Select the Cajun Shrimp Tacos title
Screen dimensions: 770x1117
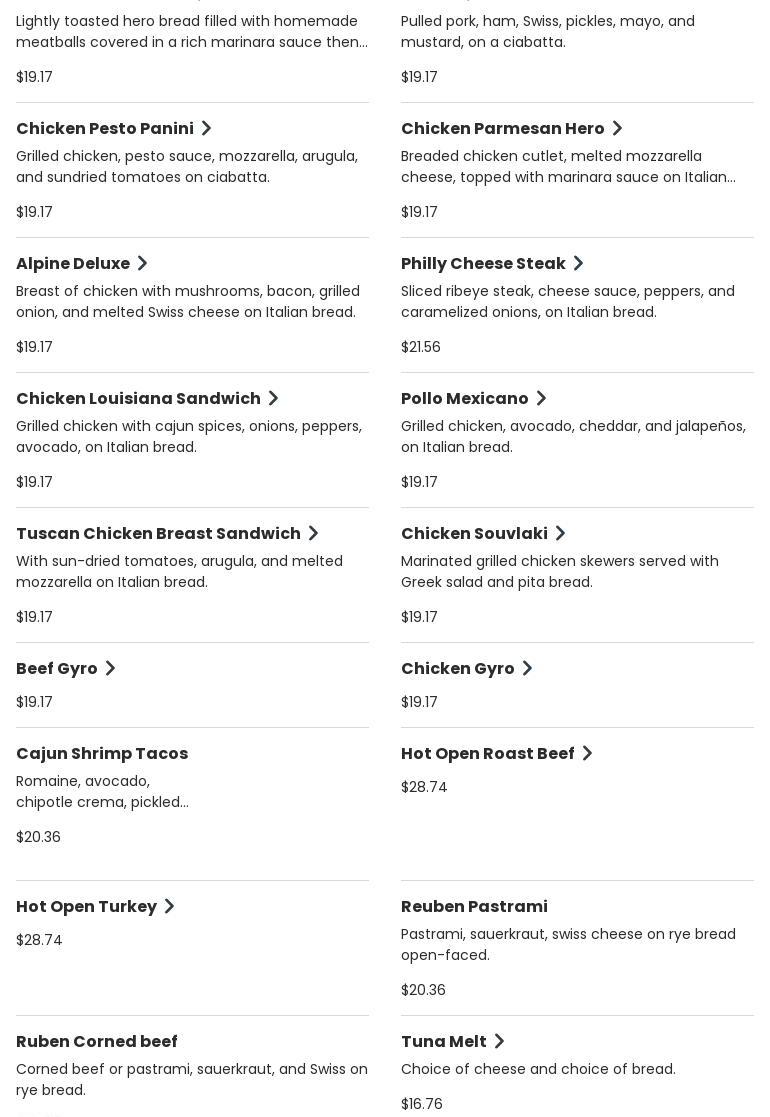(102, 753)
